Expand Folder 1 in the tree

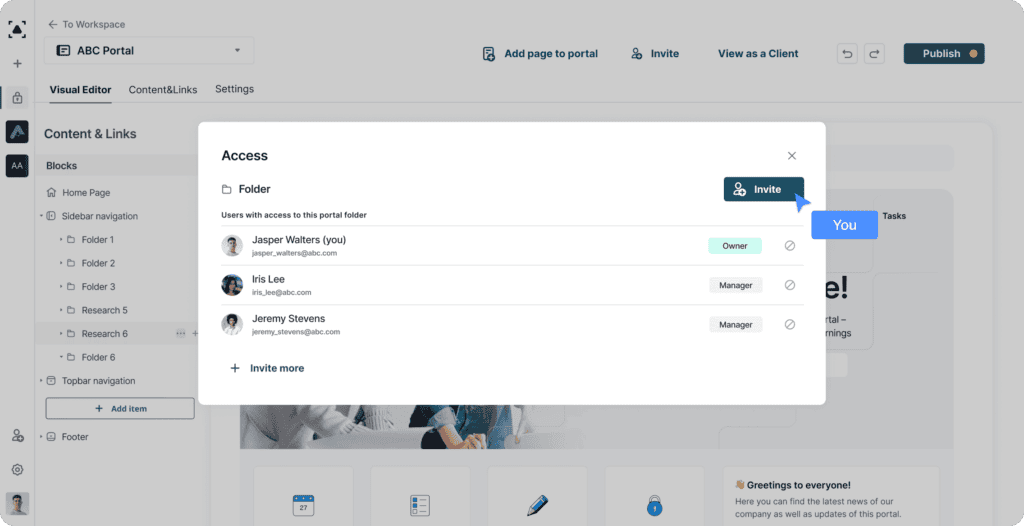[61, 240]
